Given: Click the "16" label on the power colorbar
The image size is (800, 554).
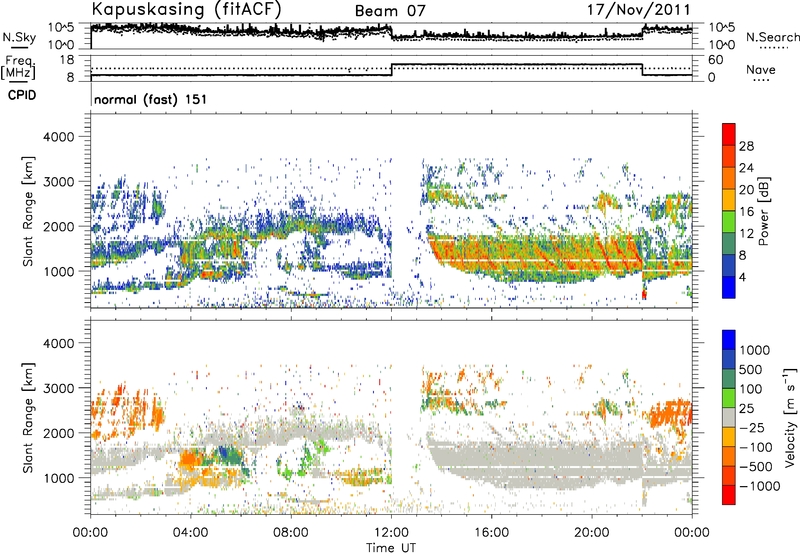Looking at the screenshot, I should 746,212.
